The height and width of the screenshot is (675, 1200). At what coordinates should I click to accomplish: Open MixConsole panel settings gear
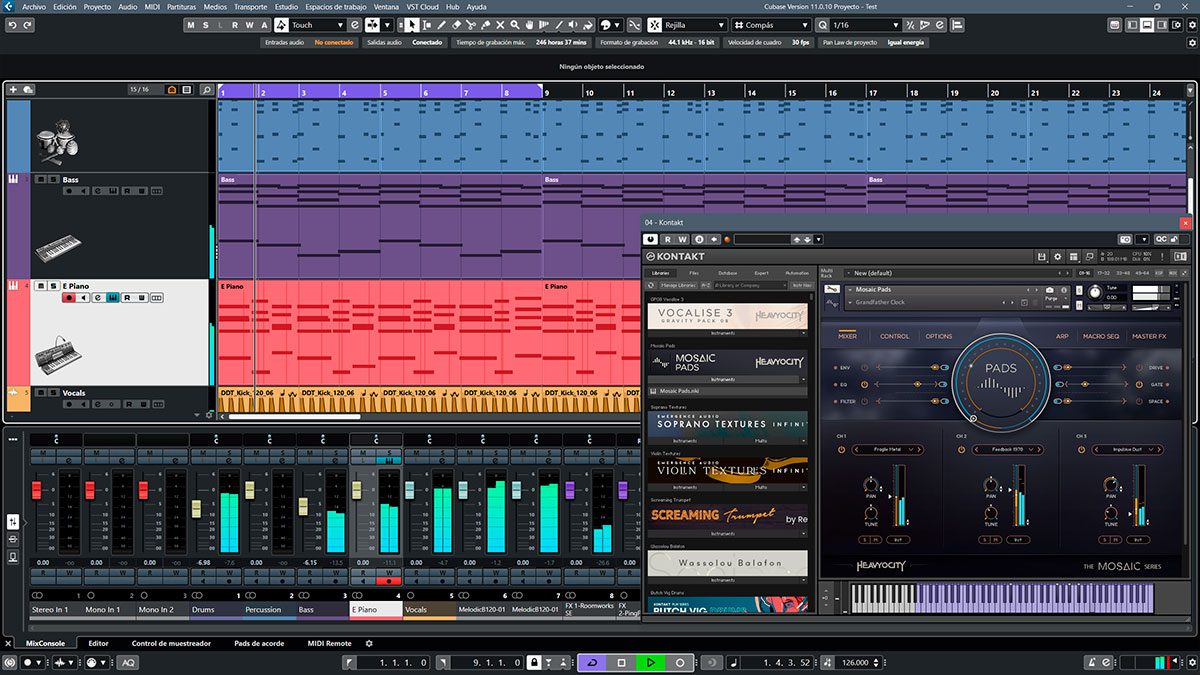click(369, 644)
